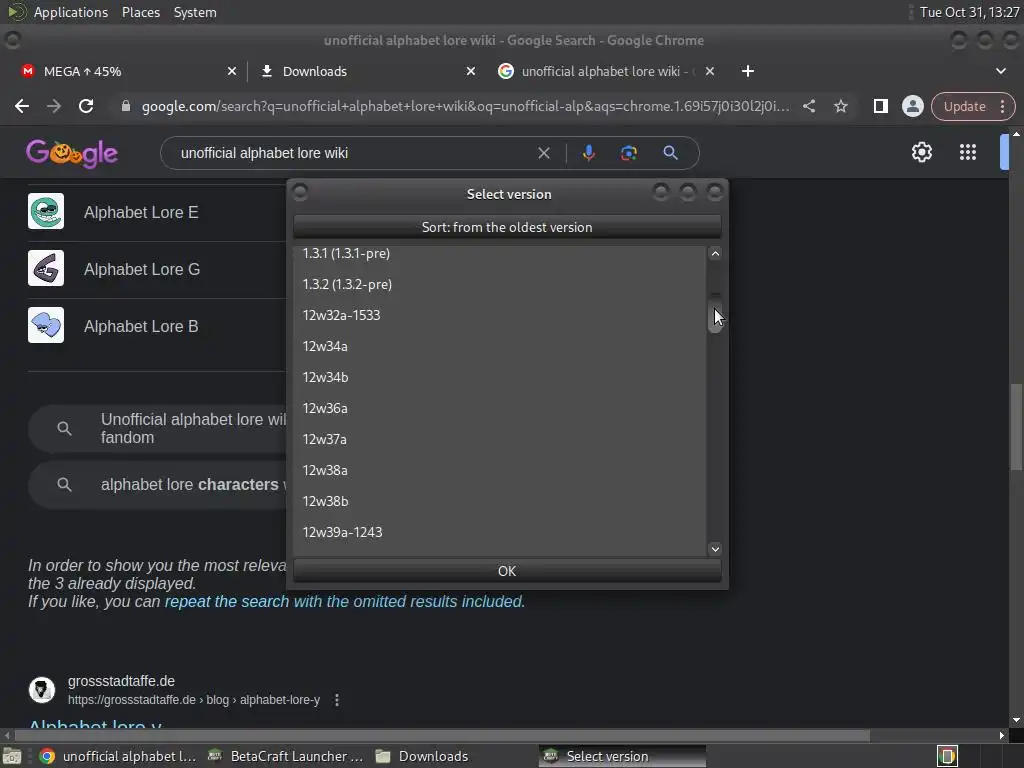Go back to the previous page in Chrome
1024x768 pixels.
[22, 106]
